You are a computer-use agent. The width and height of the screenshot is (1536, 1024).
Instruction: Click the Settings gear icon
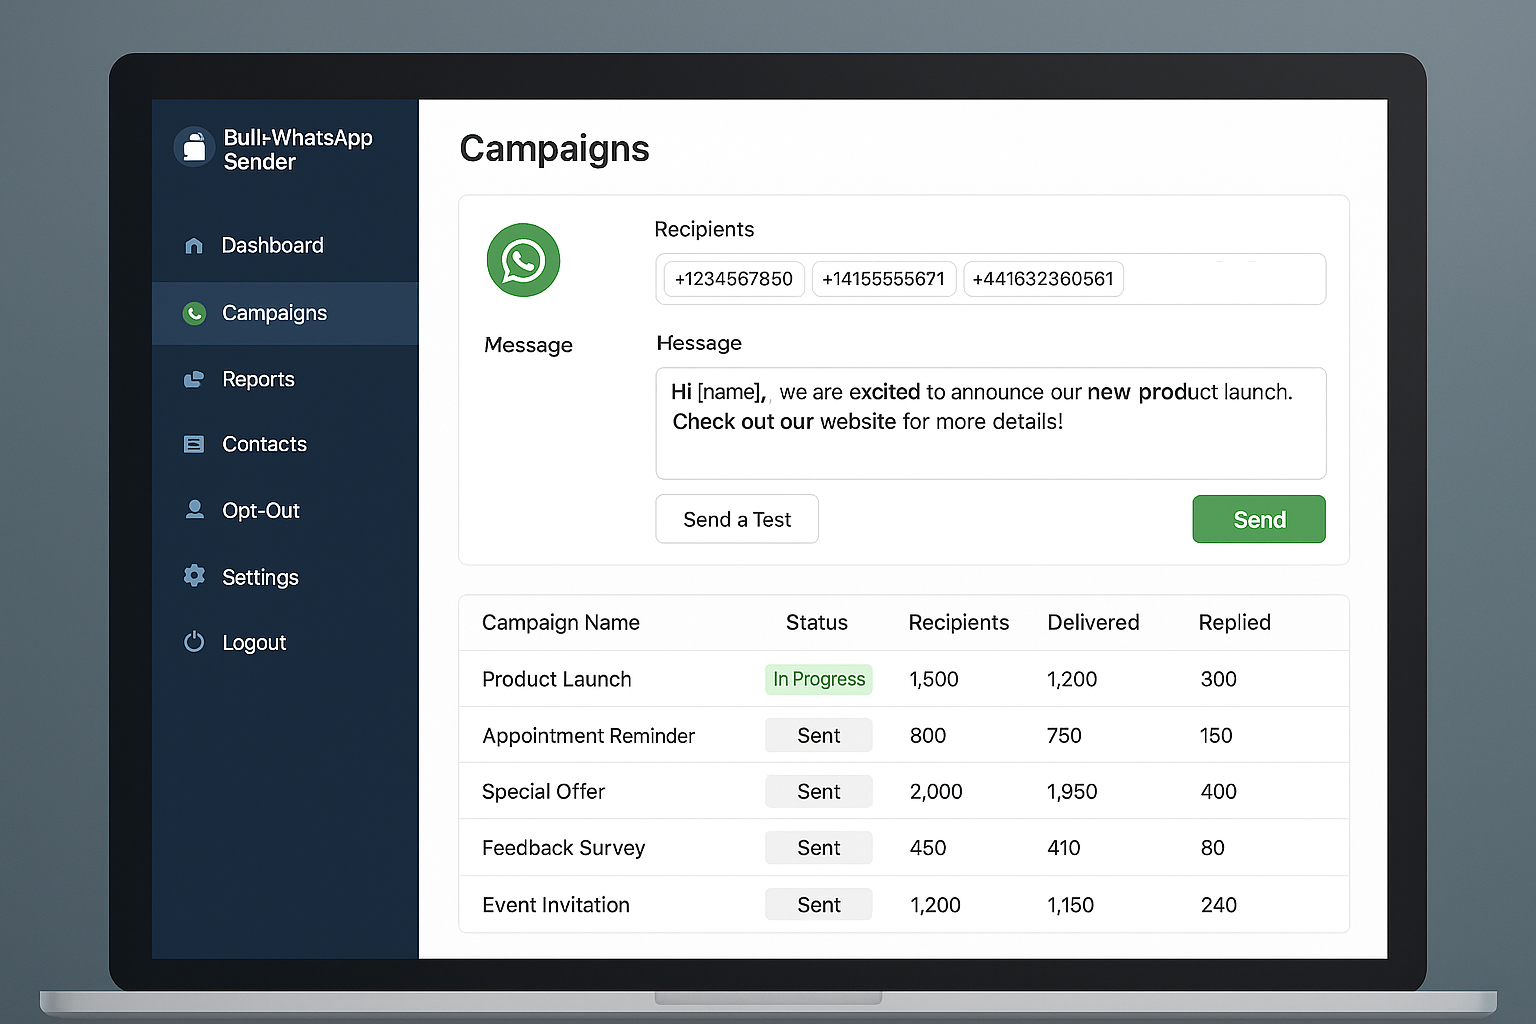tap(194, 576)
